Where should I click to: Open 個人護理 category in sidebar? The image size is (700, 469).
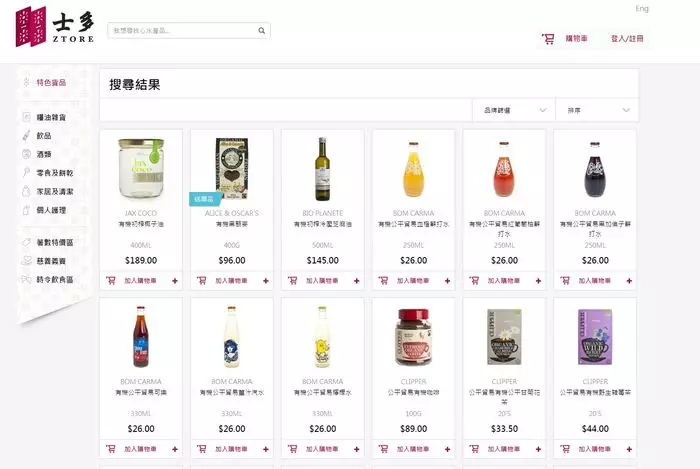point(51,210)
